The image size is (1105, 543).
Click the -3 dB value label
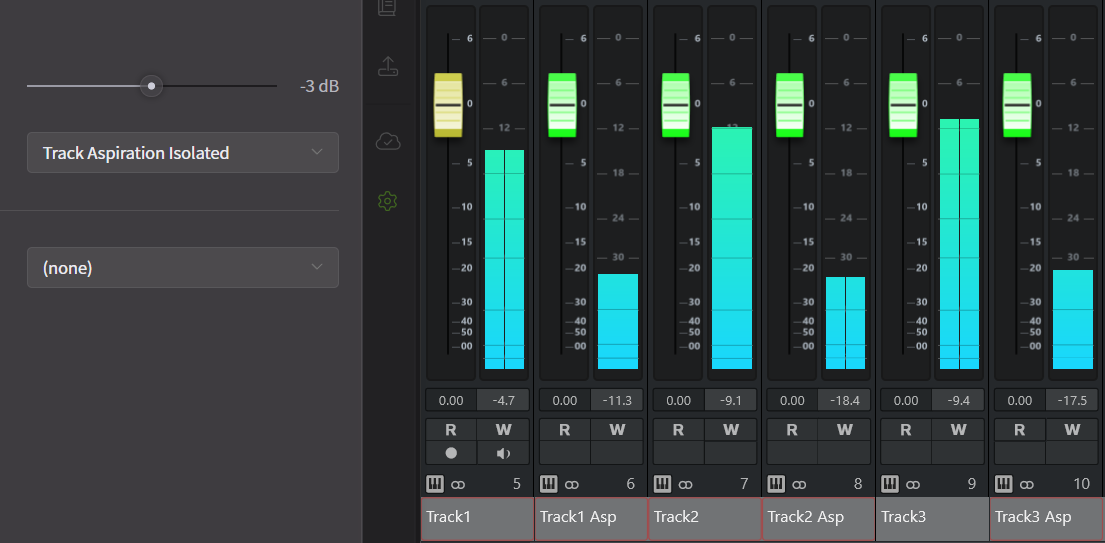coord(319,87)
